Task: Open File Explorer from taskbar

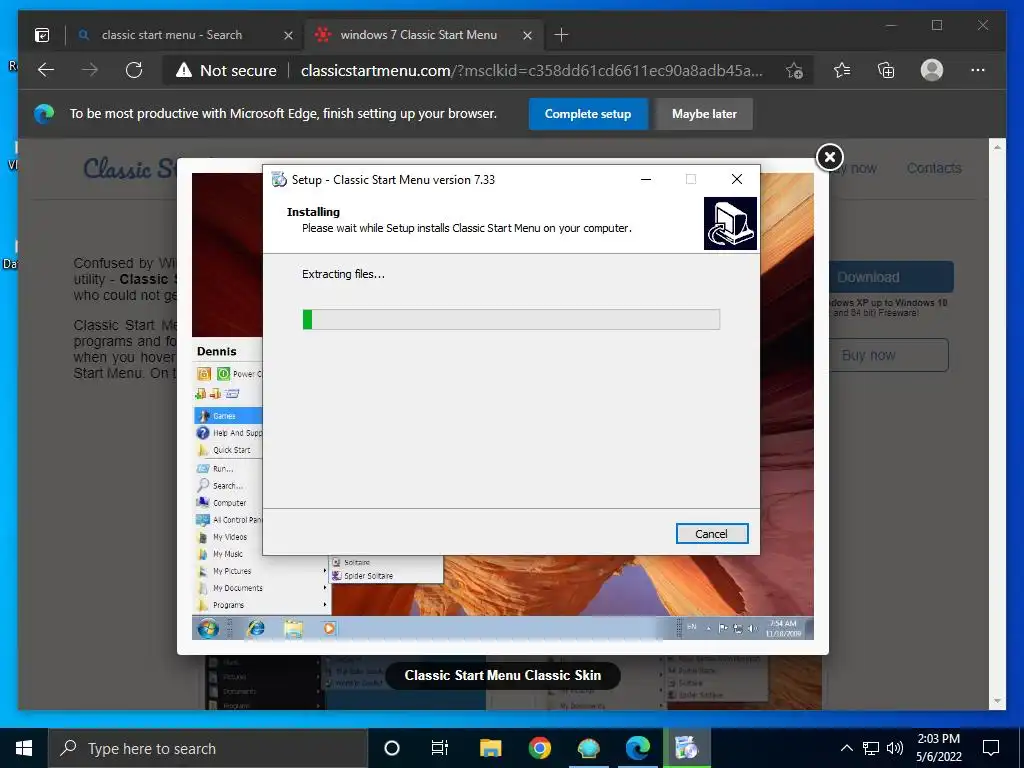Action: coord(490,748)
